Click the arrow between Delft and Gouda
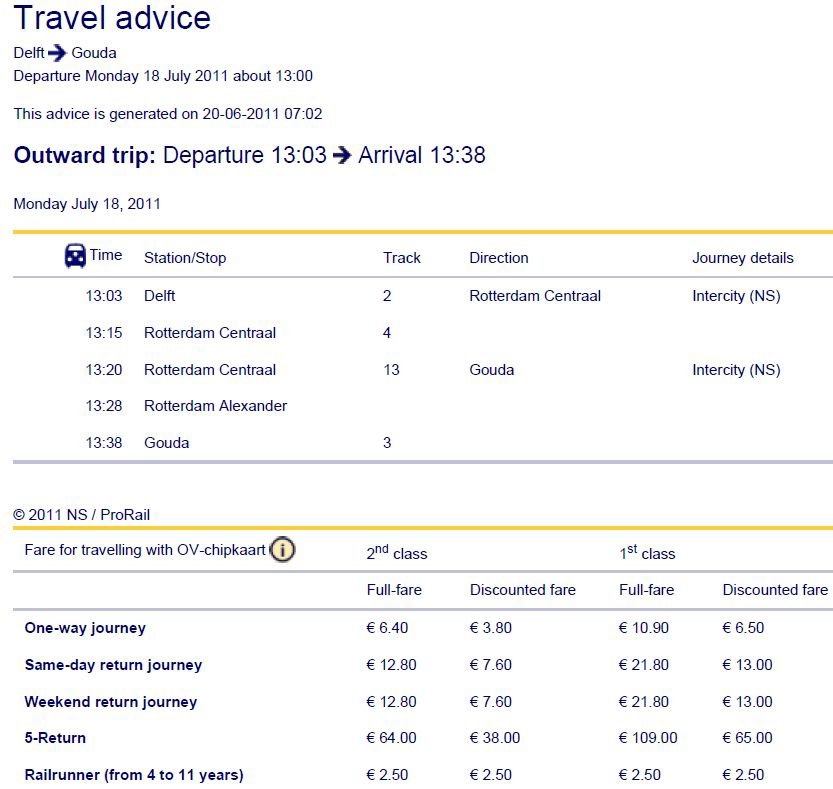The image size is (833, 789). pos(57,53)
